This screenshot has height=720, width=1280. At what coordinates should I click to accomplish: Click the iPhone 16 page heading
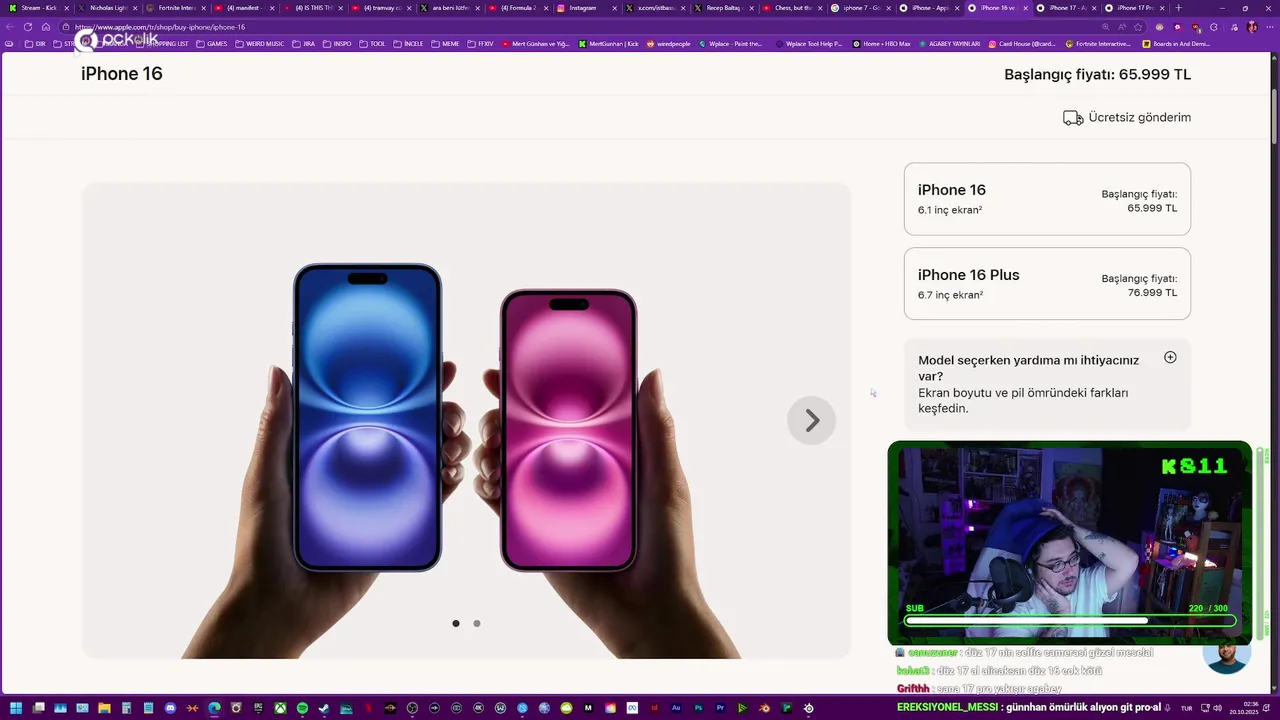pos(122,74)
